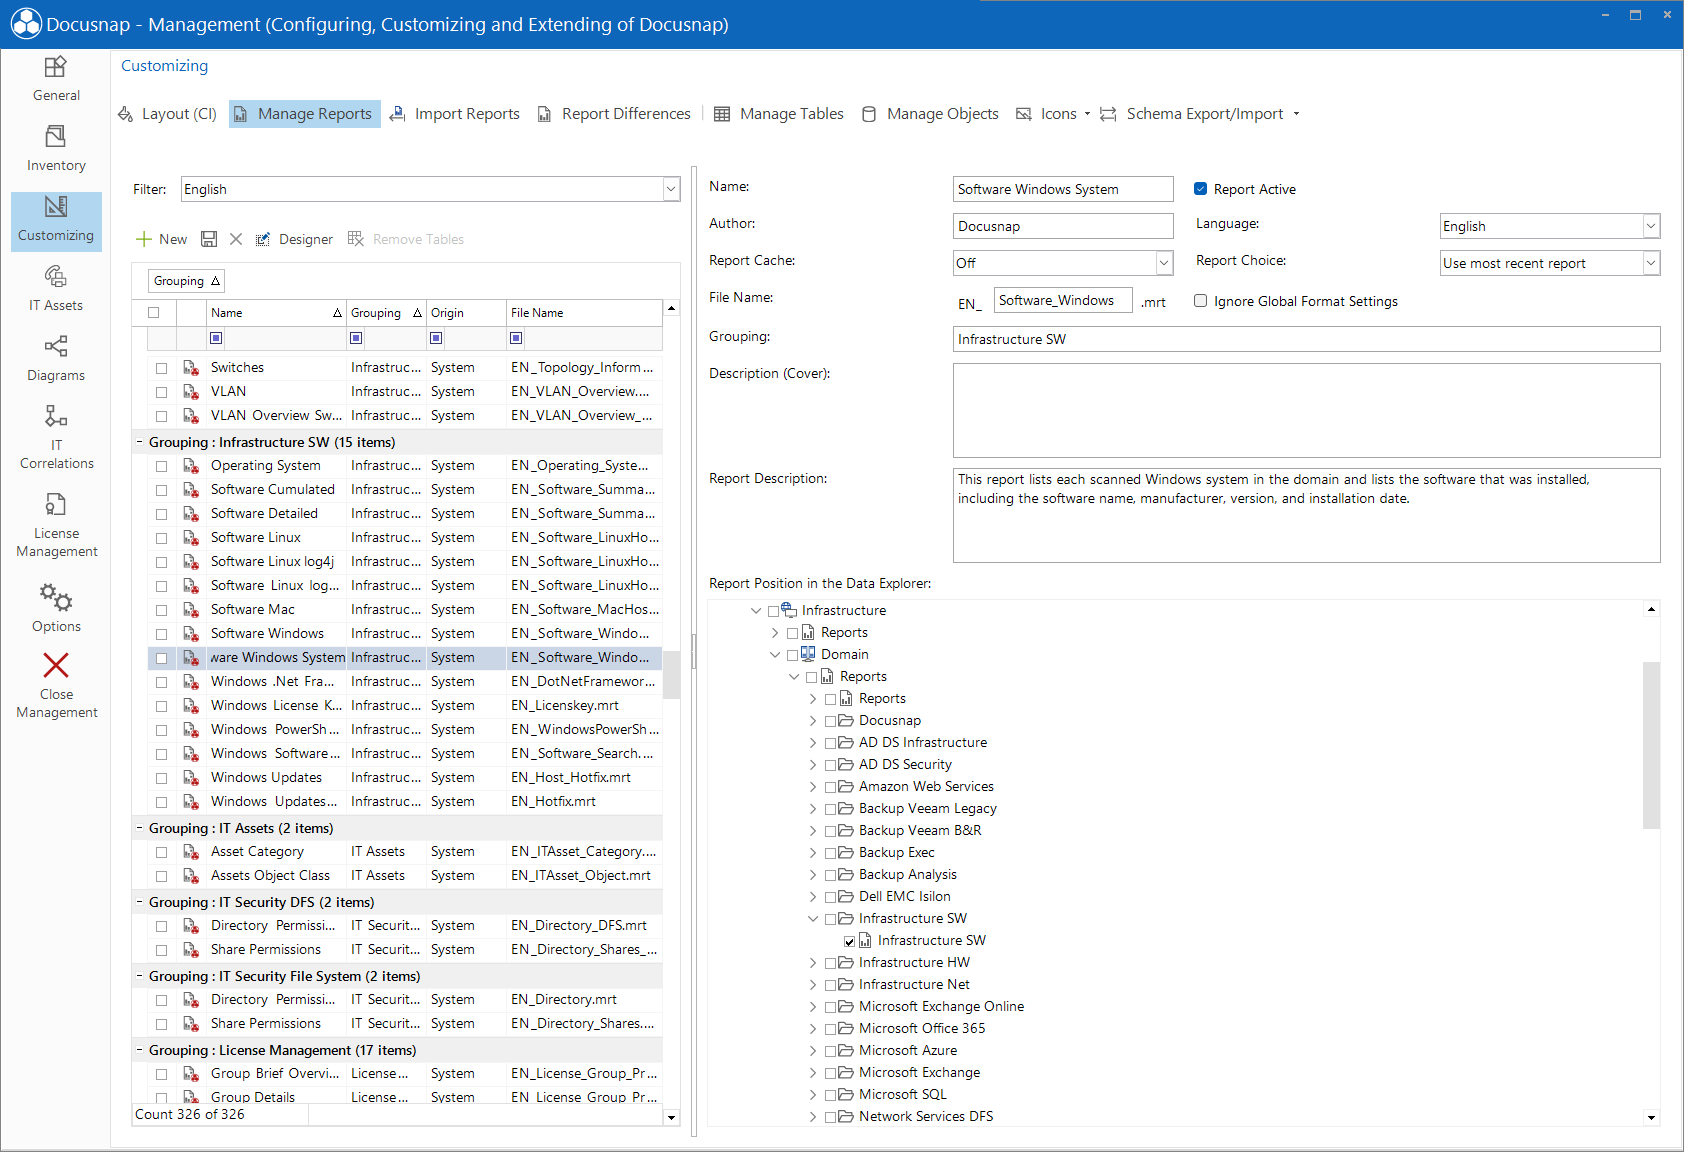Collapse the Infrastructure SW grouping
This screenshot has height=1152, width=1684.
140,442
